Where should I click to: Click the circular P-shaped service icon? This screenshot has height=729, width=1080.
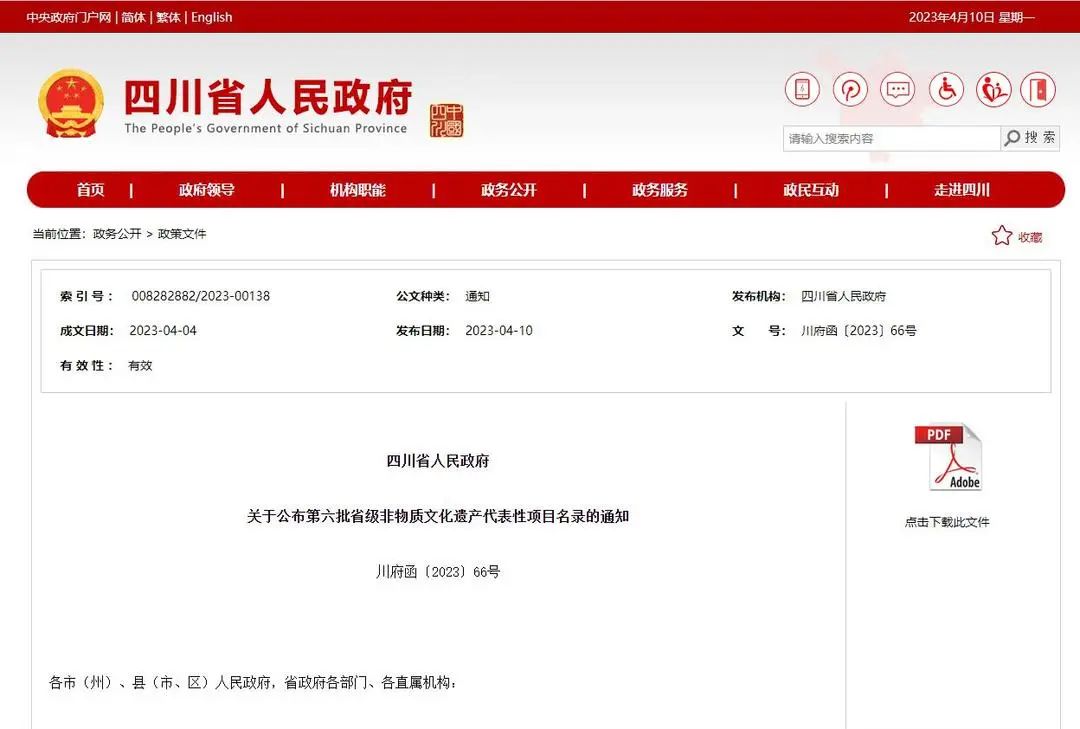[x=850, y=90]
